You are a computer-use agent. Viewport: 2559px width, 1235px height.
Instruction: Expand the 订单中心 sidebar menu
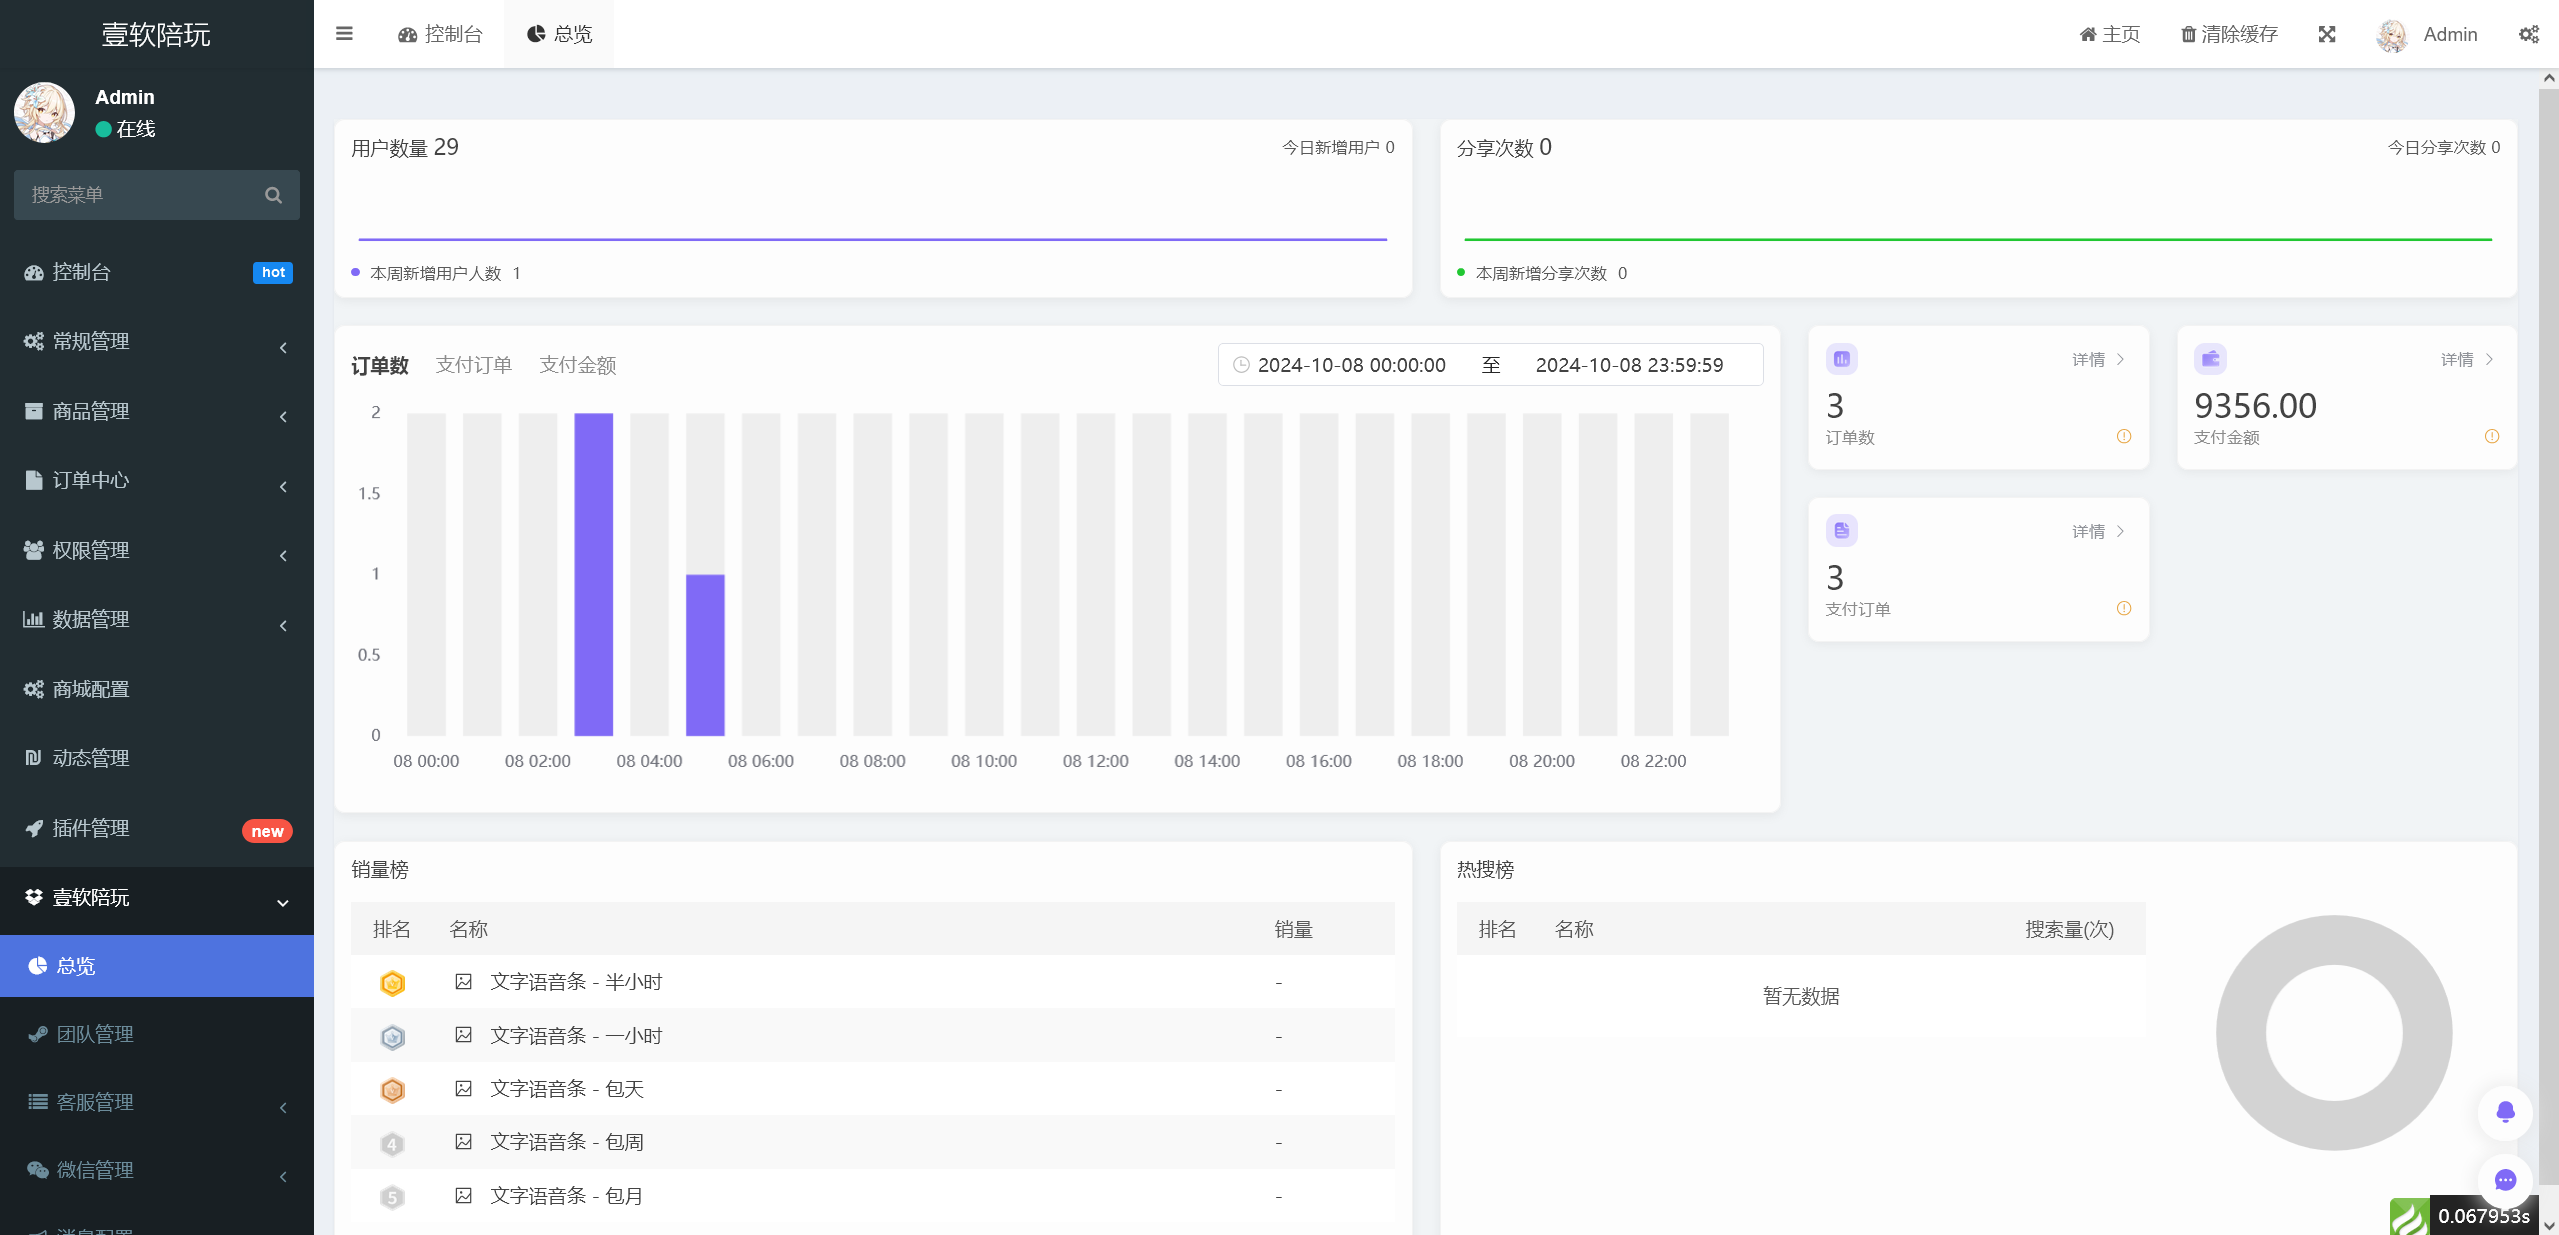156,481
